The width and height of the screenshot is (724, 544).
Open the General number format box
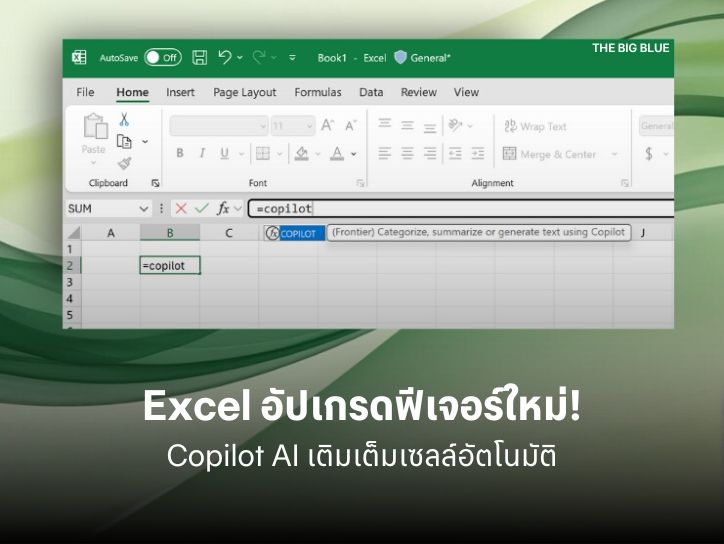point(656,126)
